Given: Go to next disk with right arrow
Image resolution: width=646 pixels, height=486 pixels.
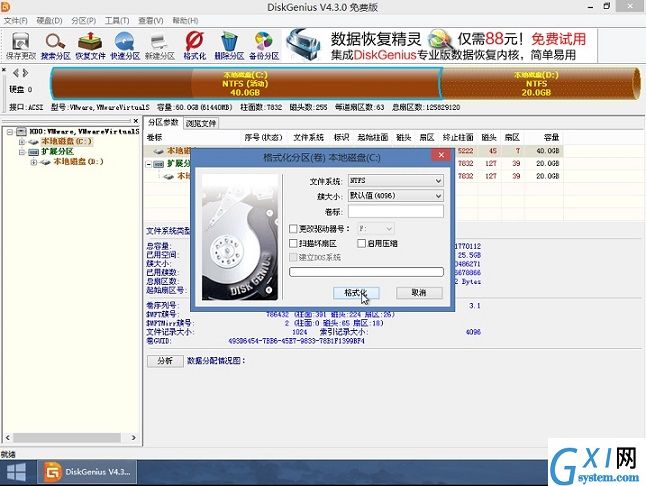Looking at the screenshot, I should (x=26, y=73).
